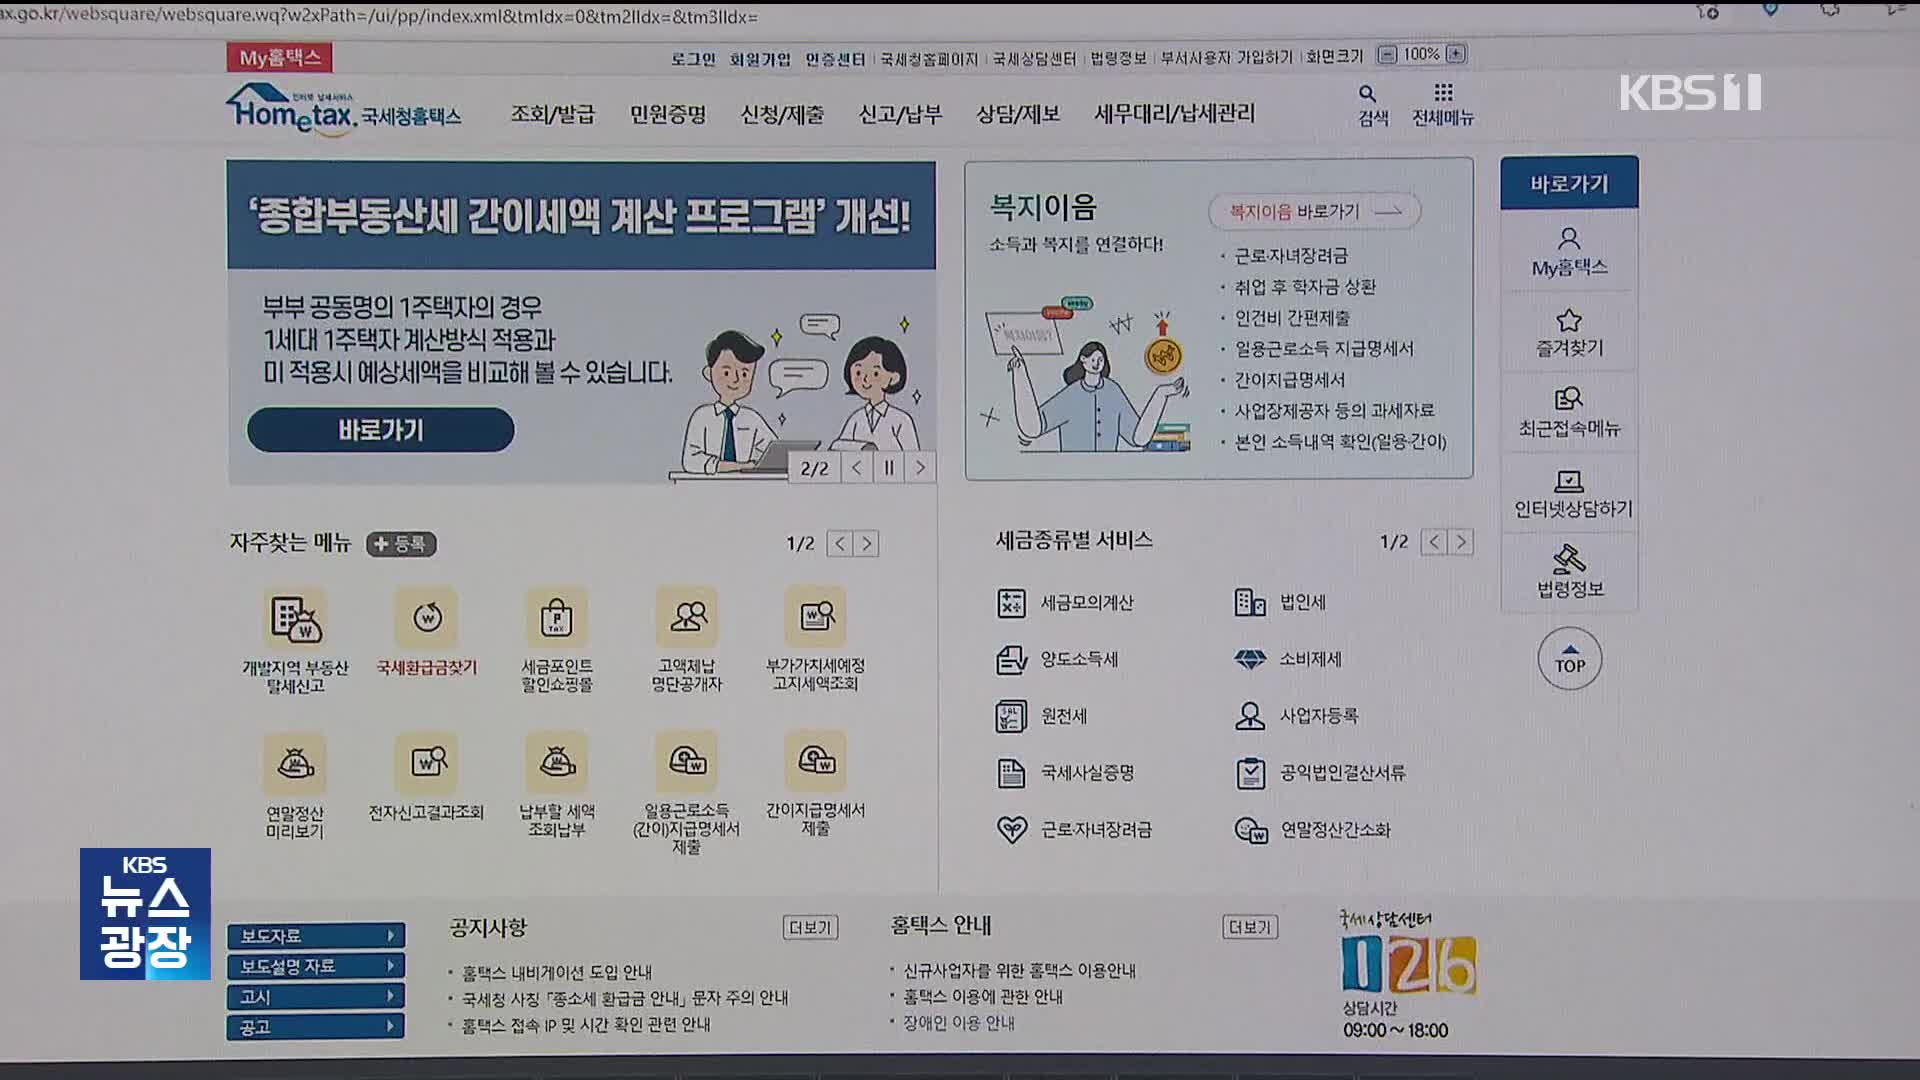Open 최근접속메뉴 in sidebar

[x=1569, y=412]
